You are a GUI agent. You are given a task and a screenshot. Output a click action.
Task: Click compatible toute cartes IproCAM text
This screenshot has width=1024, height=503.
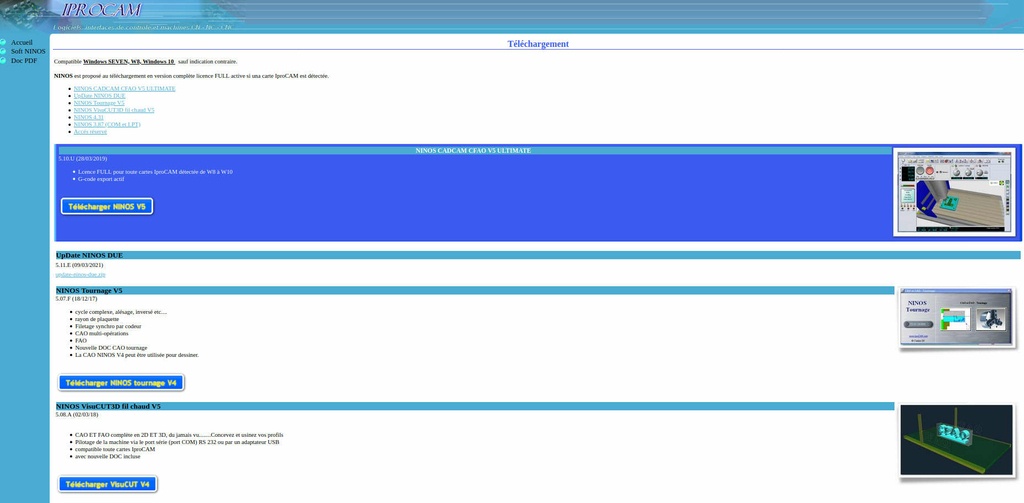(x=115, y=449)
